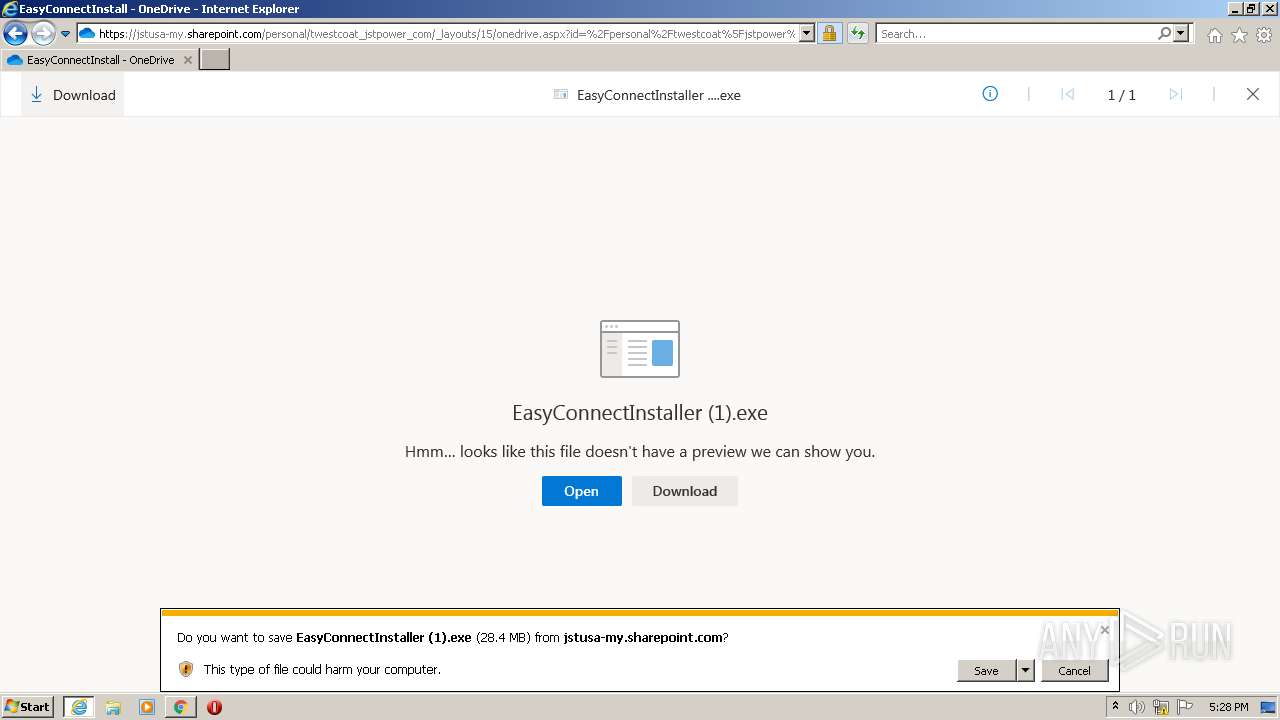
Task: Expand the search provider dropdown
Action: tap(1181, 34)
